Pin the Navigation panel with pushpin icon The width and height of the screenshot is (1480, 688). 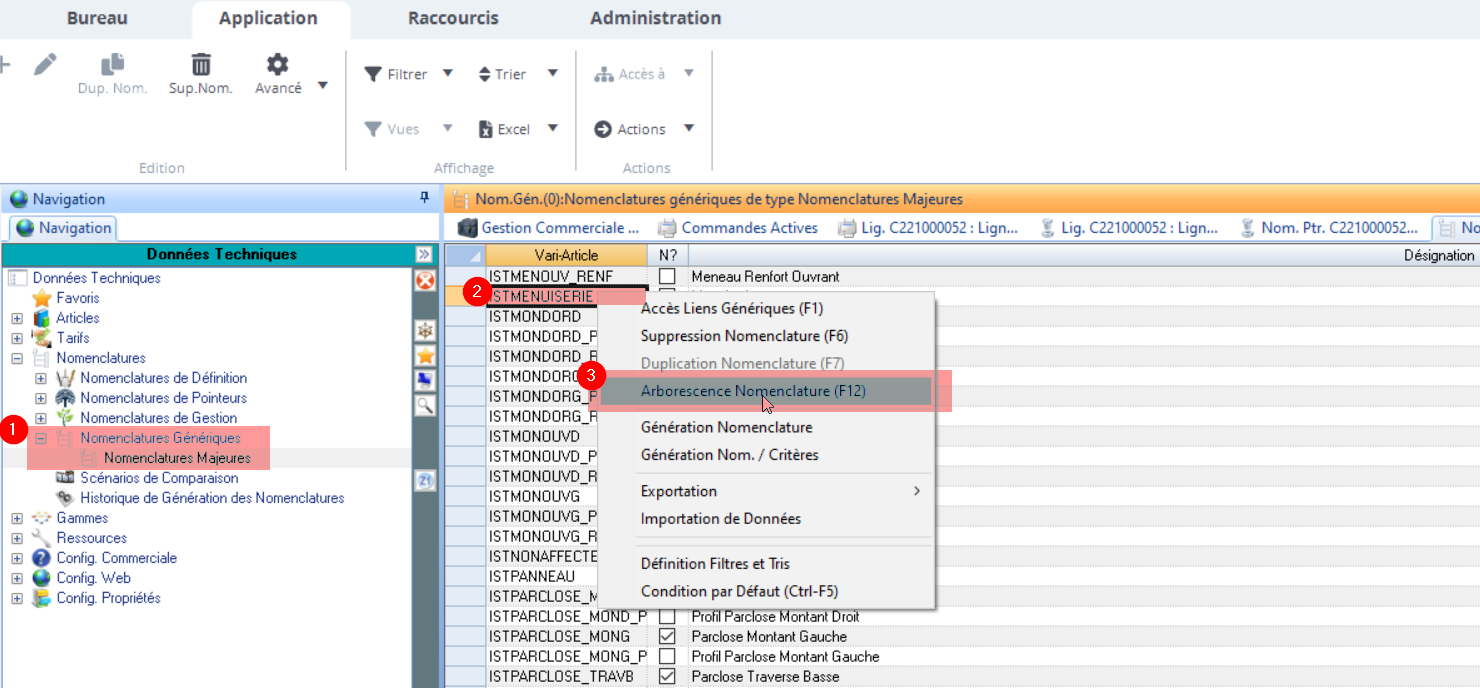(424, 199)
